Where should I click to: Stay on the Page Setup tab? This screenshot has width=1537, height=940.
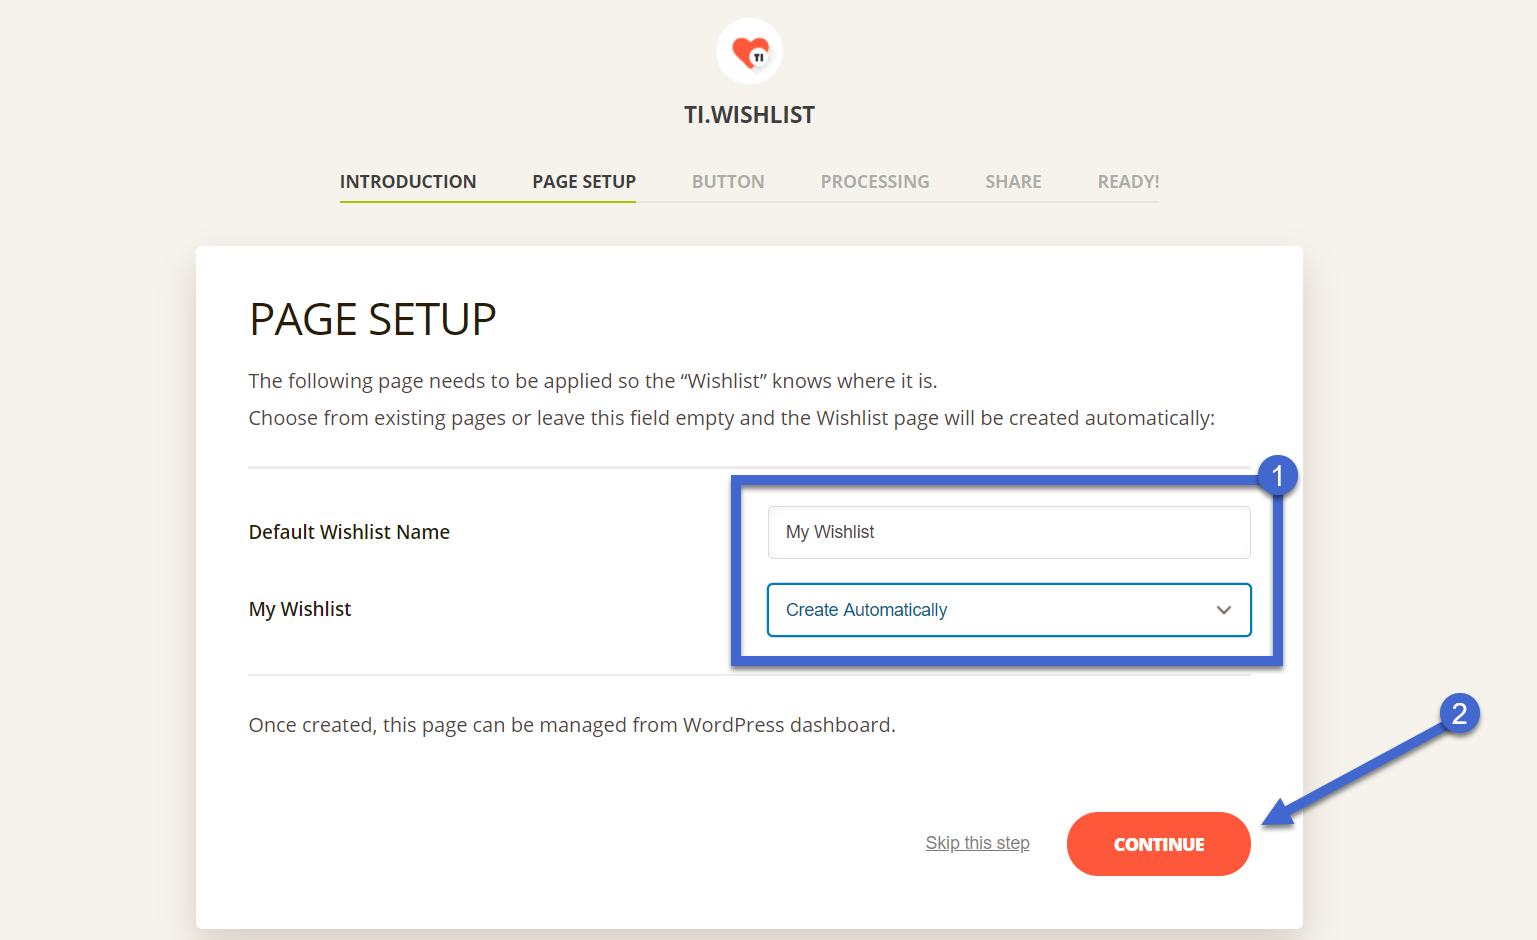pyautogui.click(x=584, y=181)
